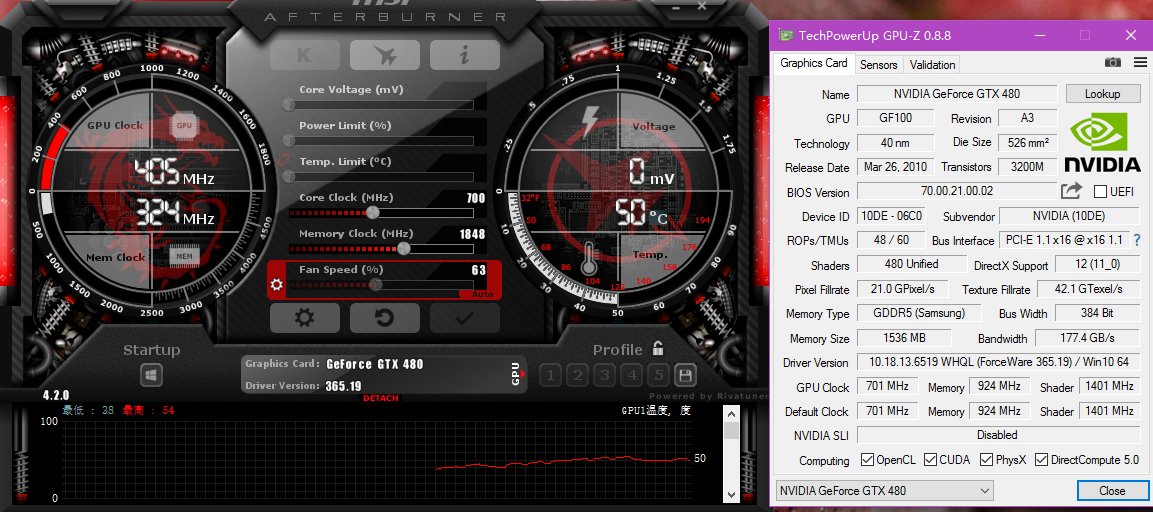This screenshot has width=1153, height=512.
Task: Click DETACH under the driver version
Action: click(380, 398)
